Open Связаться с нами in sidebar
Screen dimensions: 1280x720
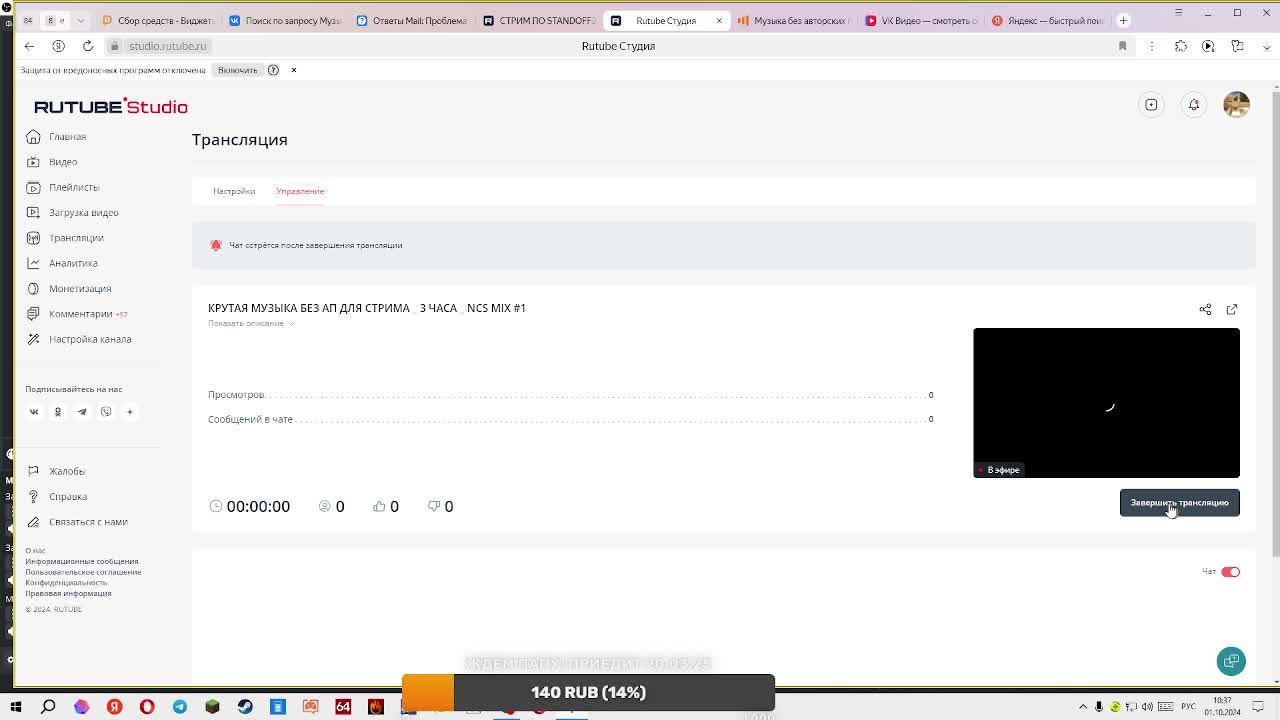88,522
